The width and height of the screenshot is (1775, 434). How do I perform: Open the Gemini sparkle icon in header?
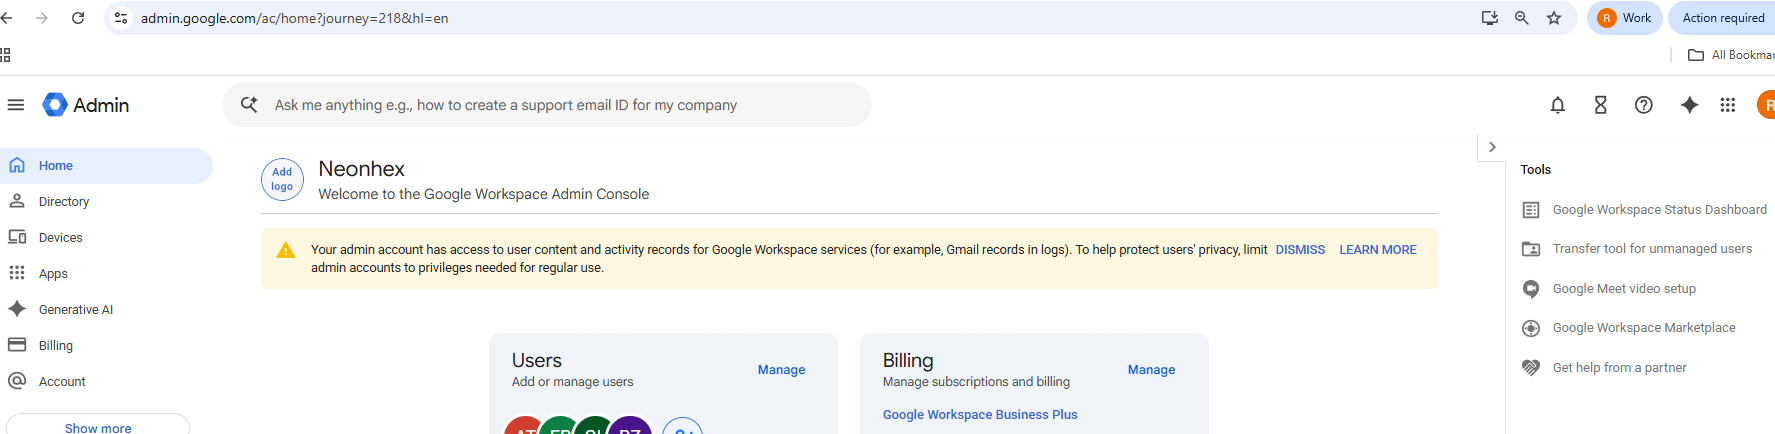tap(1690, 105)
